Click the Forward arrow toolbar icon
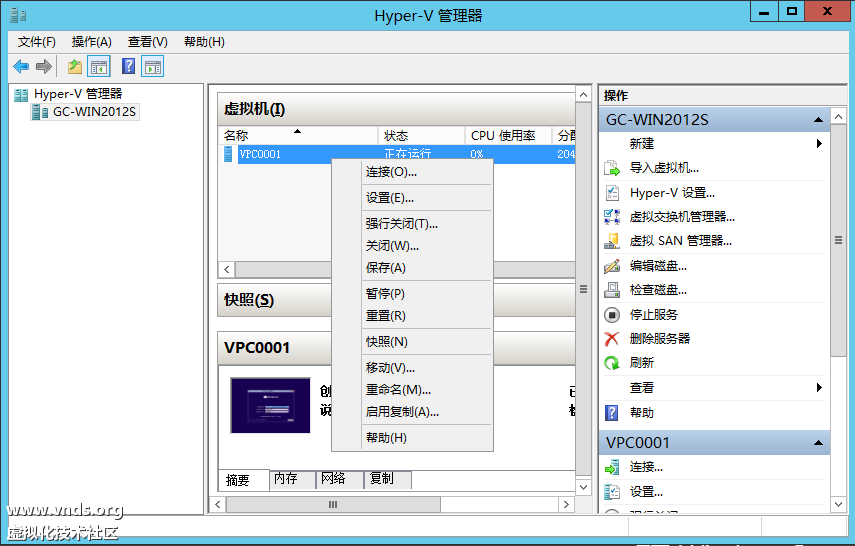Screen dimensions: 855x546 pyautogui.click(x=44, y=67)
